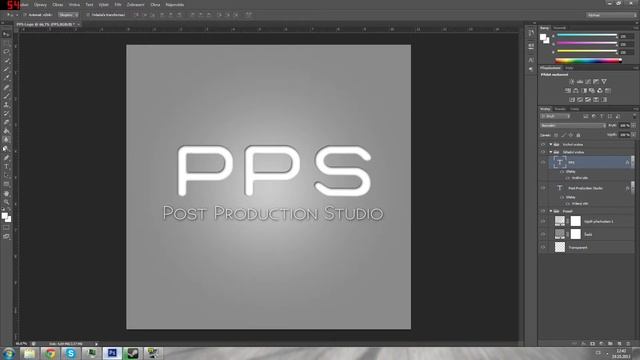Select the Lasso tool

6,52
